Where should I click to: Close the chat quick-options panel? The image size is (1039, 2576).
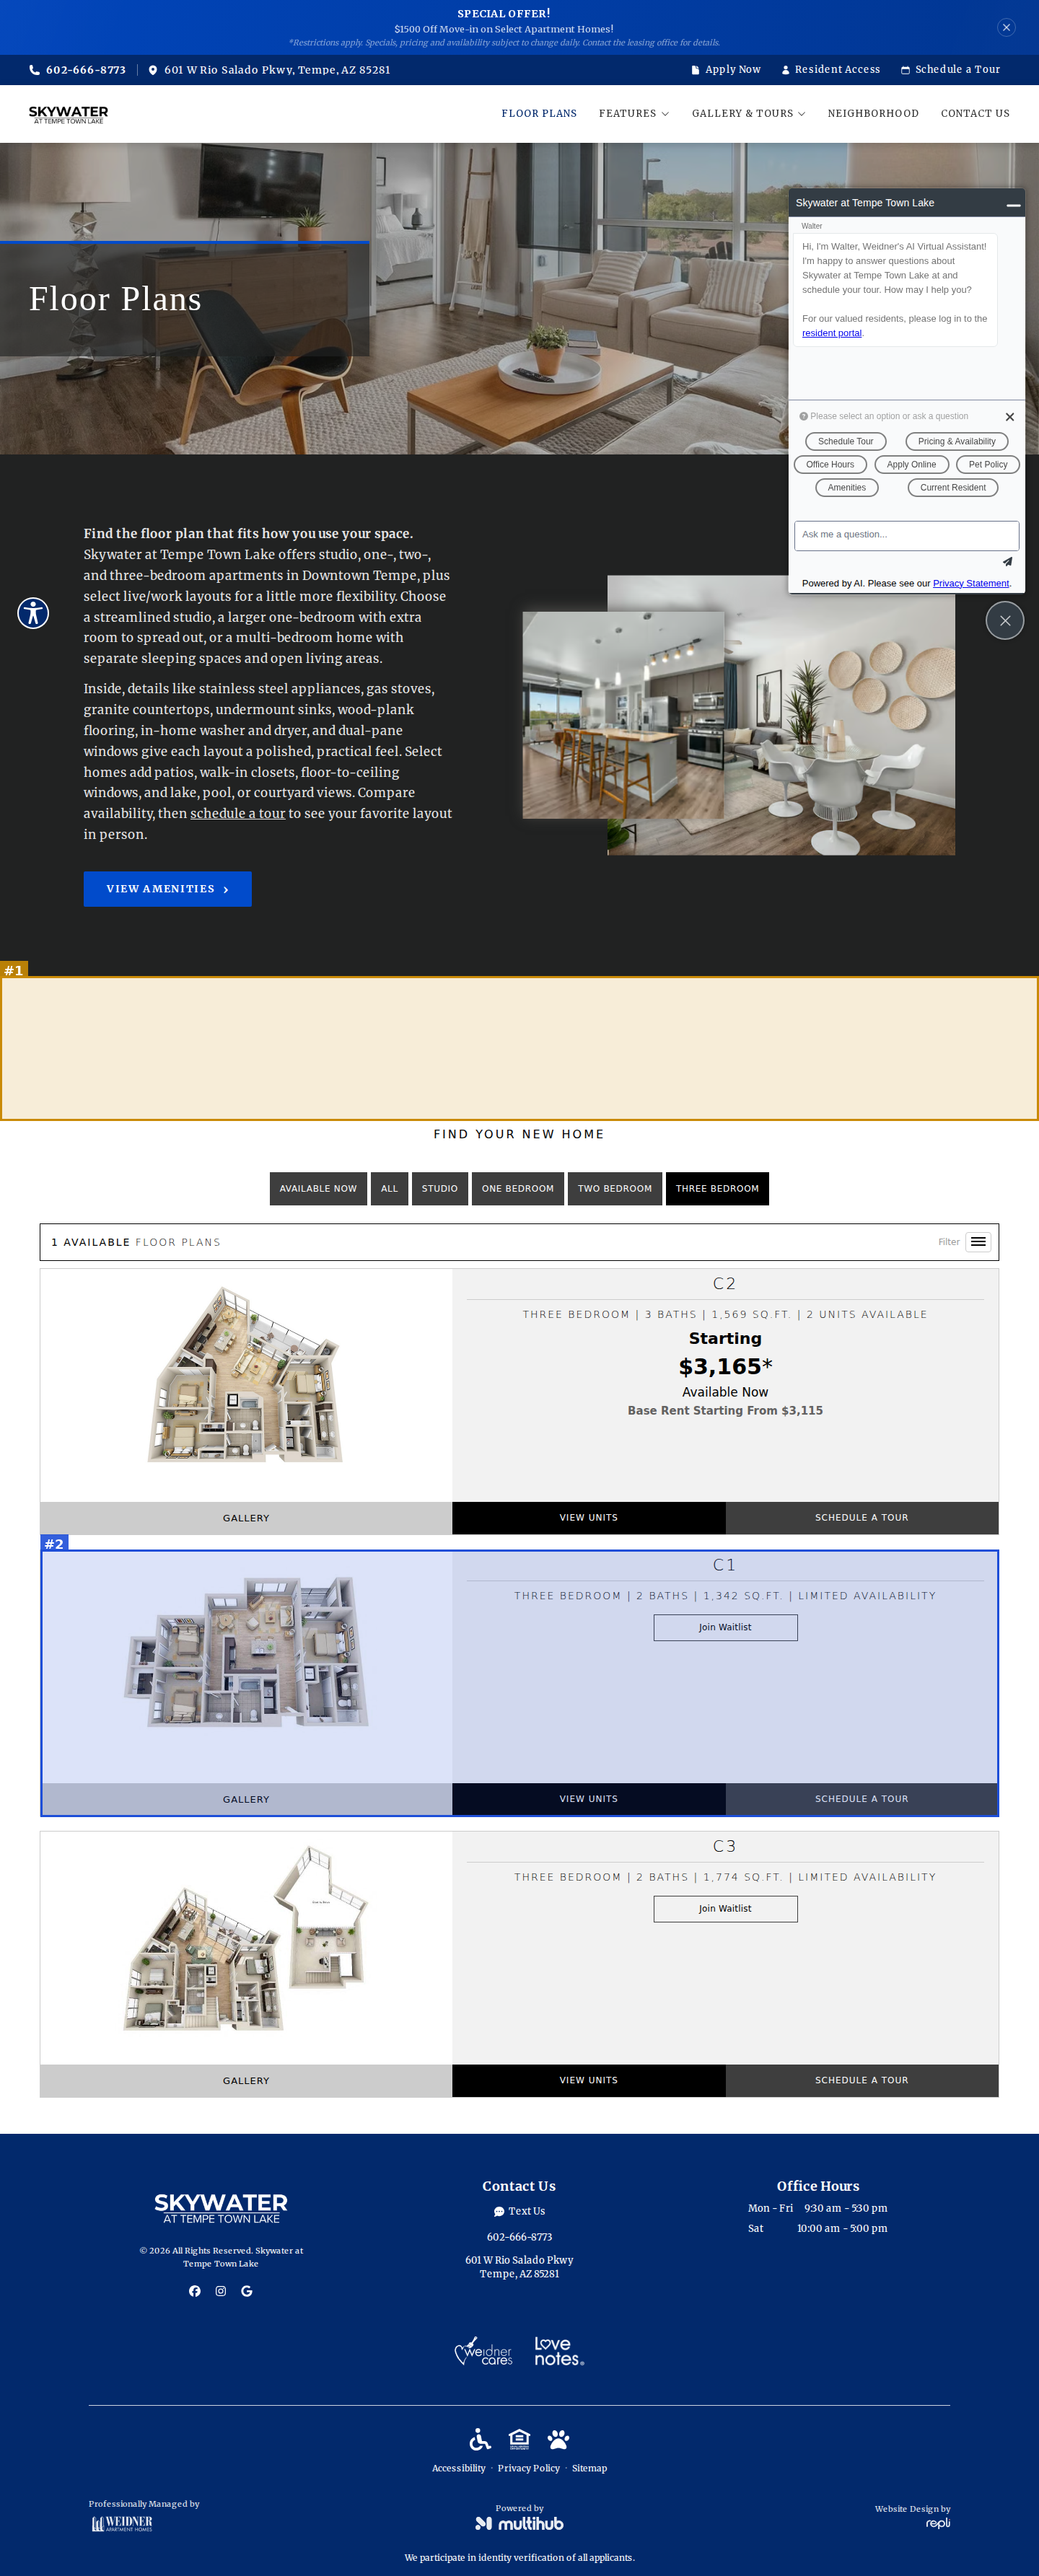pyautogui.click(x=1009, y=417)
